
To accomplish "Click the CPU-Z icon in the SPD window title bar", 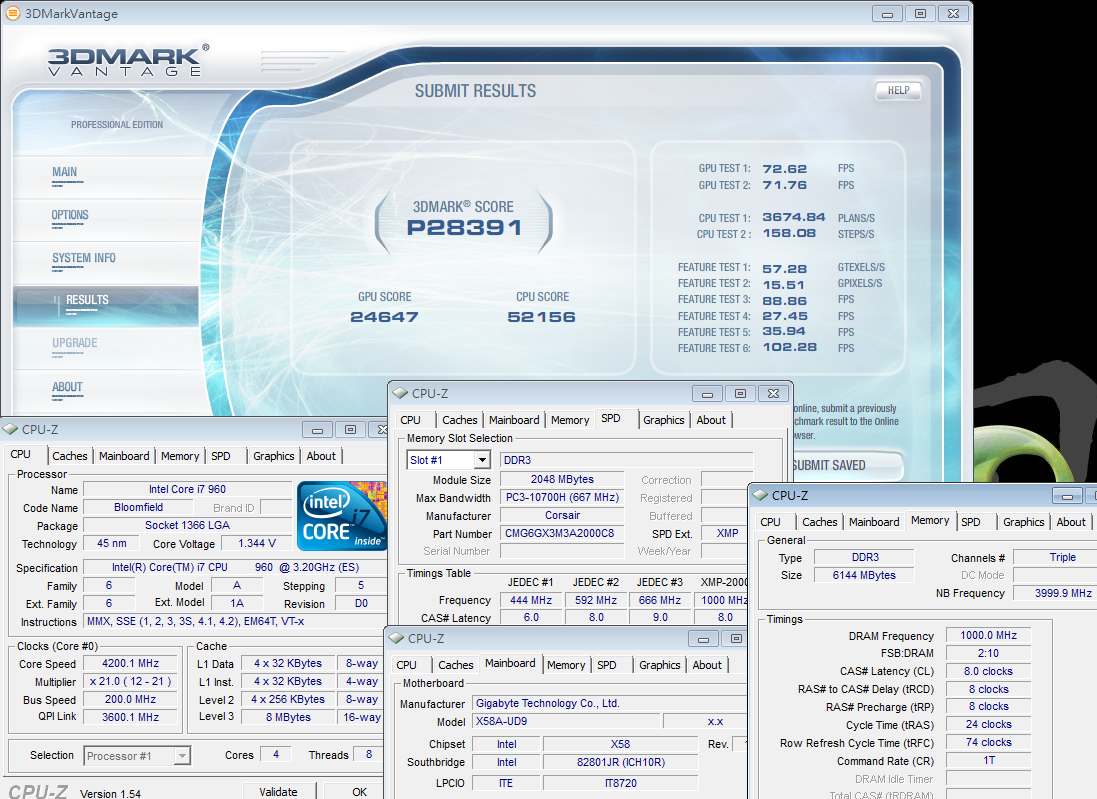I will pos(400,394).
